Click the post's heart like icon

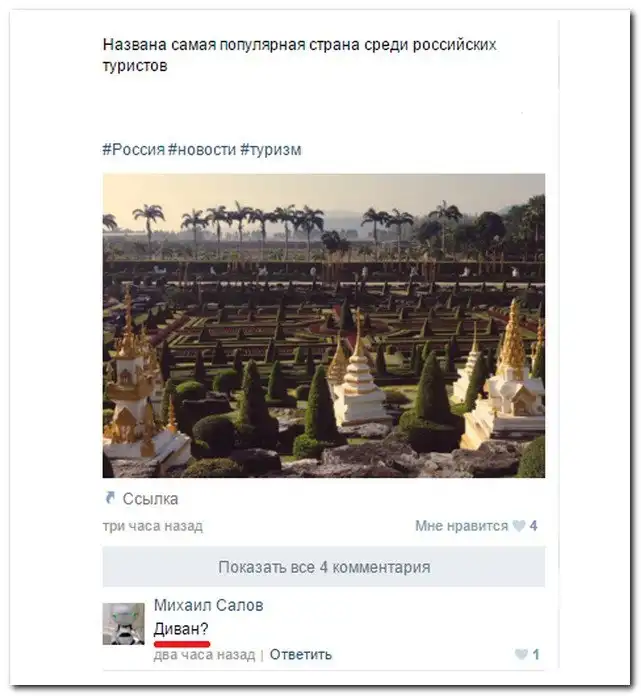pos(519,526)
